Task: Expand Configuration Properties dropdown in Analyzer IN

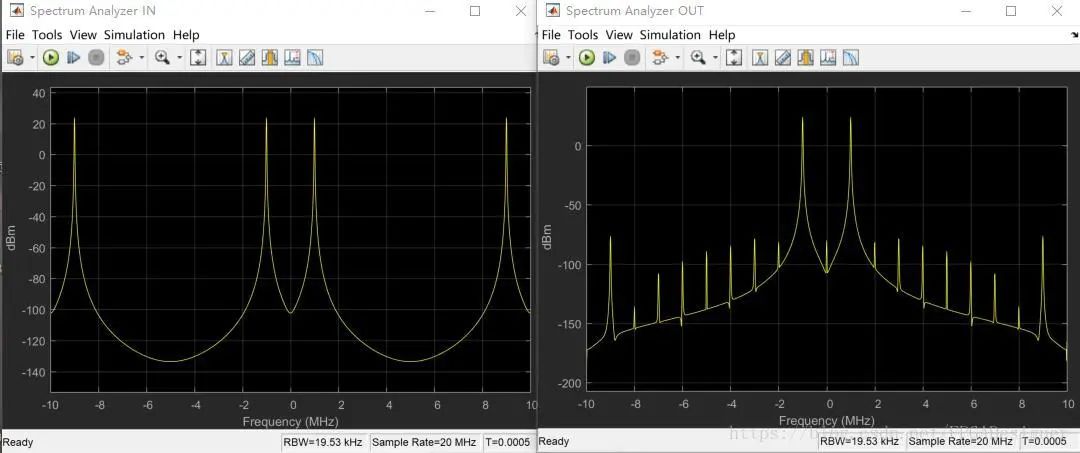Action: point(32,58)
